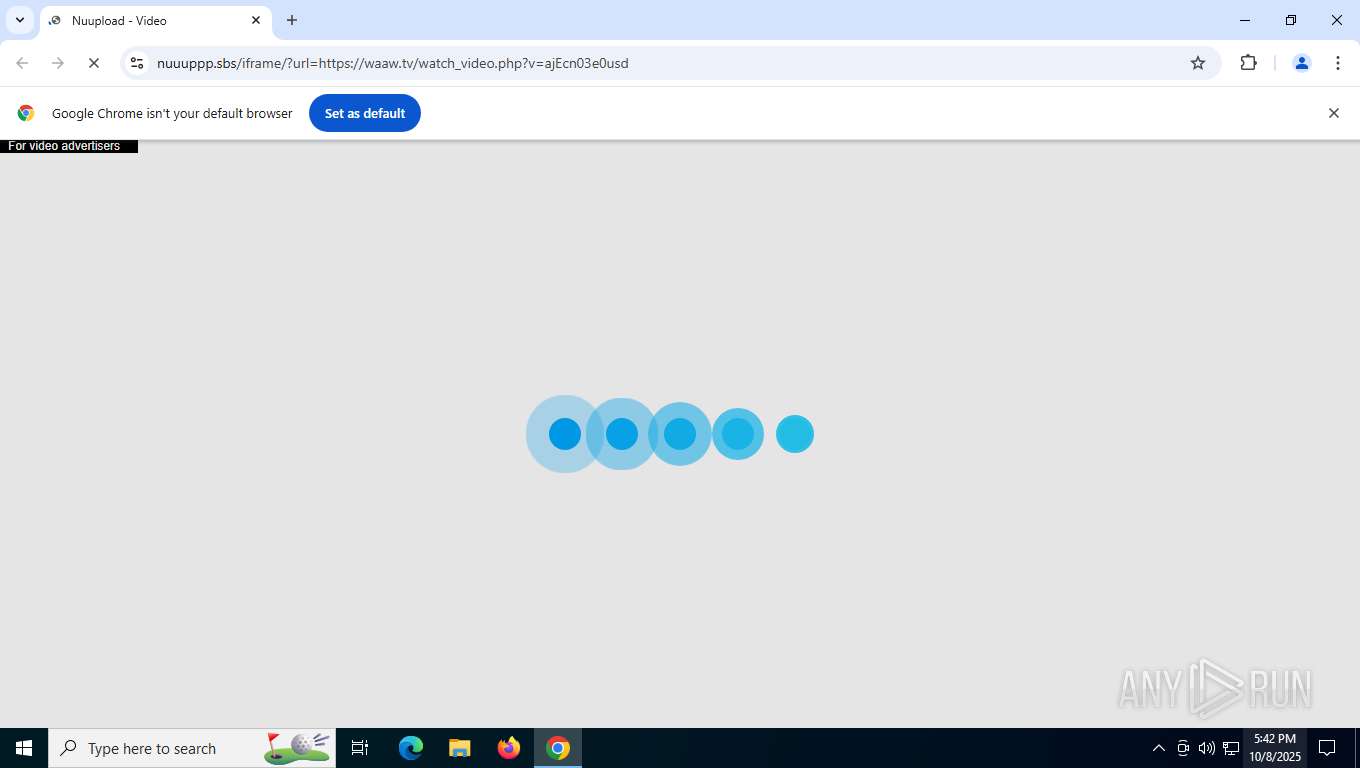The image size is (1360, 768).
Task: Click the golf search highlight icon
Action: pos(297,747)
